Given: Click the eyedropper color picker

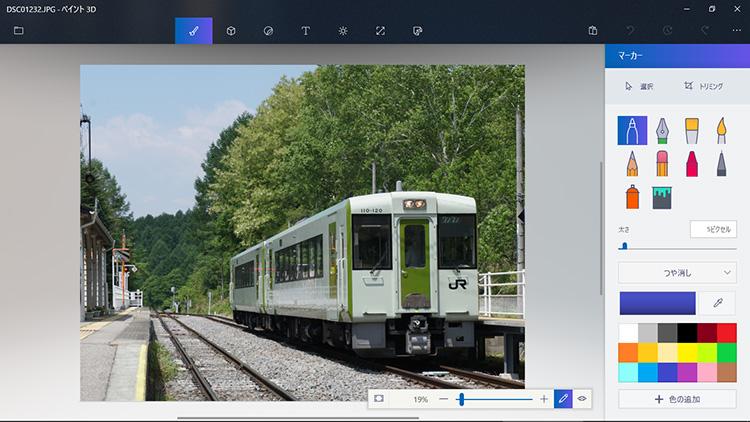Looking at the screenshot, I should [717, 303].
